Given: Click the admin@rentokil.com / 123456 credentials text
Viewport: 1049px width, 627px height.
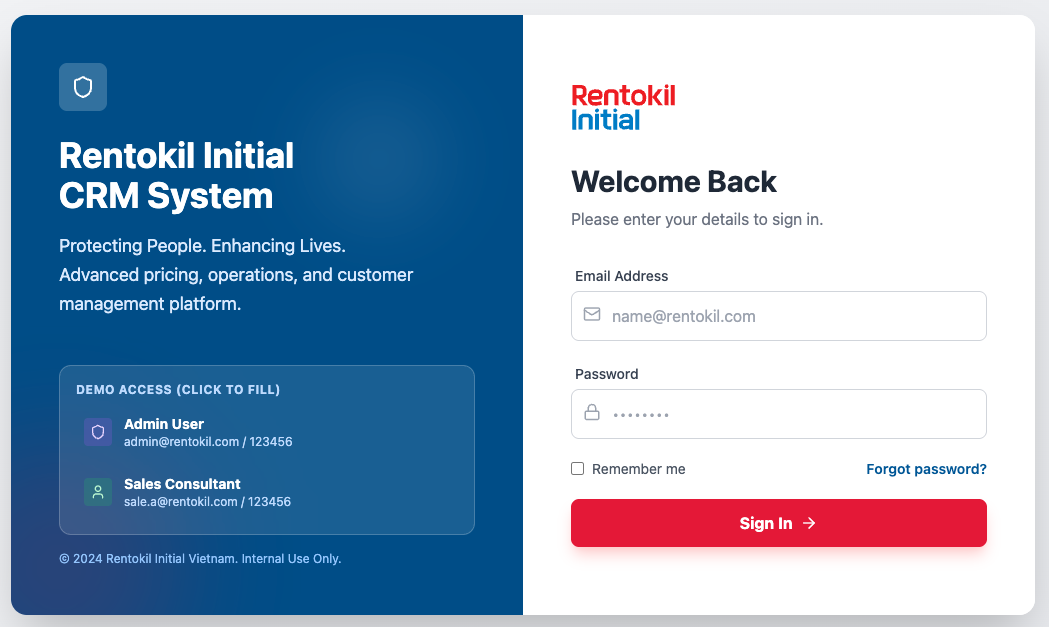Looking at the screenshot, I should coord(208,441).
